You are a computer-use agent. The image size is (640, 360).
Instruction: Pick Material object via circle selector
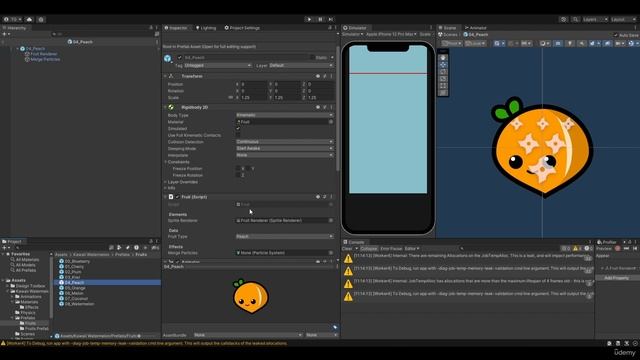pos(331,122)
